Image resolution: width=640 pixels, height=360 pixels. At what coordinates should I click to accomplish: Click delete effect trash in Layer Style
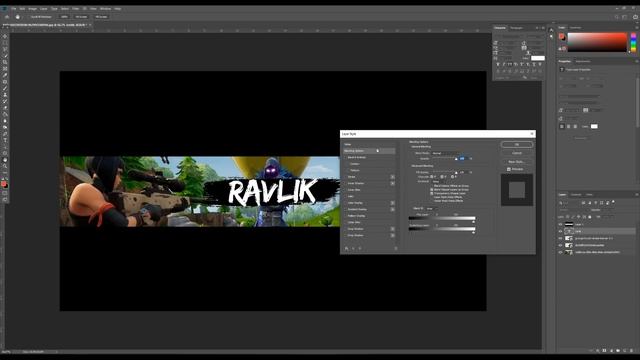[x=396, y=248]
